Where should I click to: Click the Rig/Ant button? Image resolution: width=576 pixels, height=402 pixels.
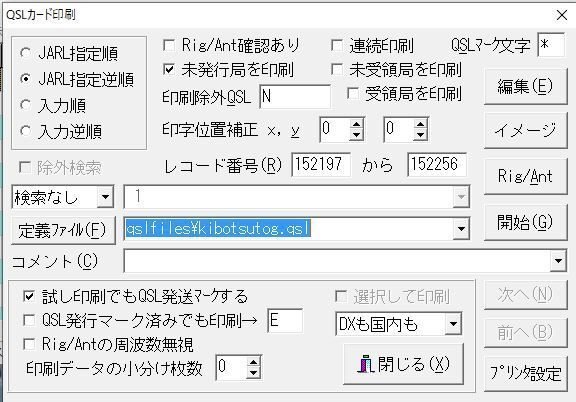click(x=525, y=176)
